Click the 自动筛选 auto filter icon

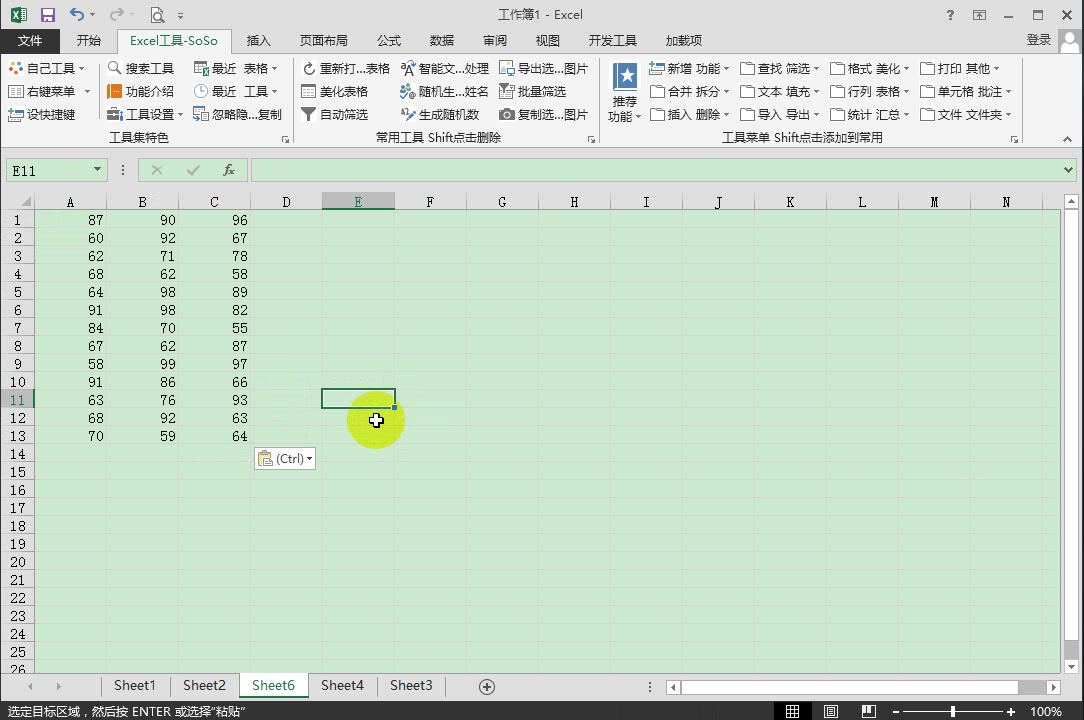(x=334, y=114)
